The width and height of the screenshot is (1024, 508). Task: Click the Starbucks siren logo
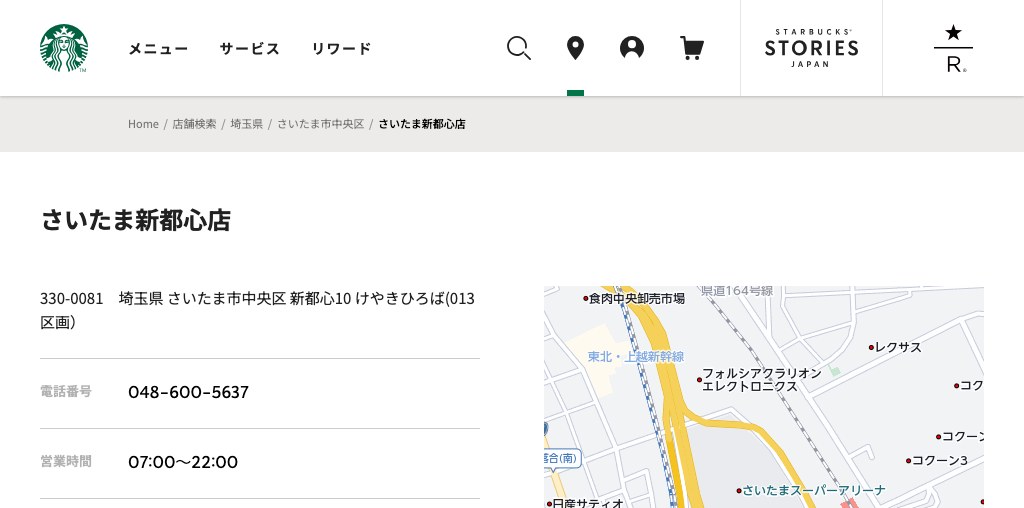point(63,48)
